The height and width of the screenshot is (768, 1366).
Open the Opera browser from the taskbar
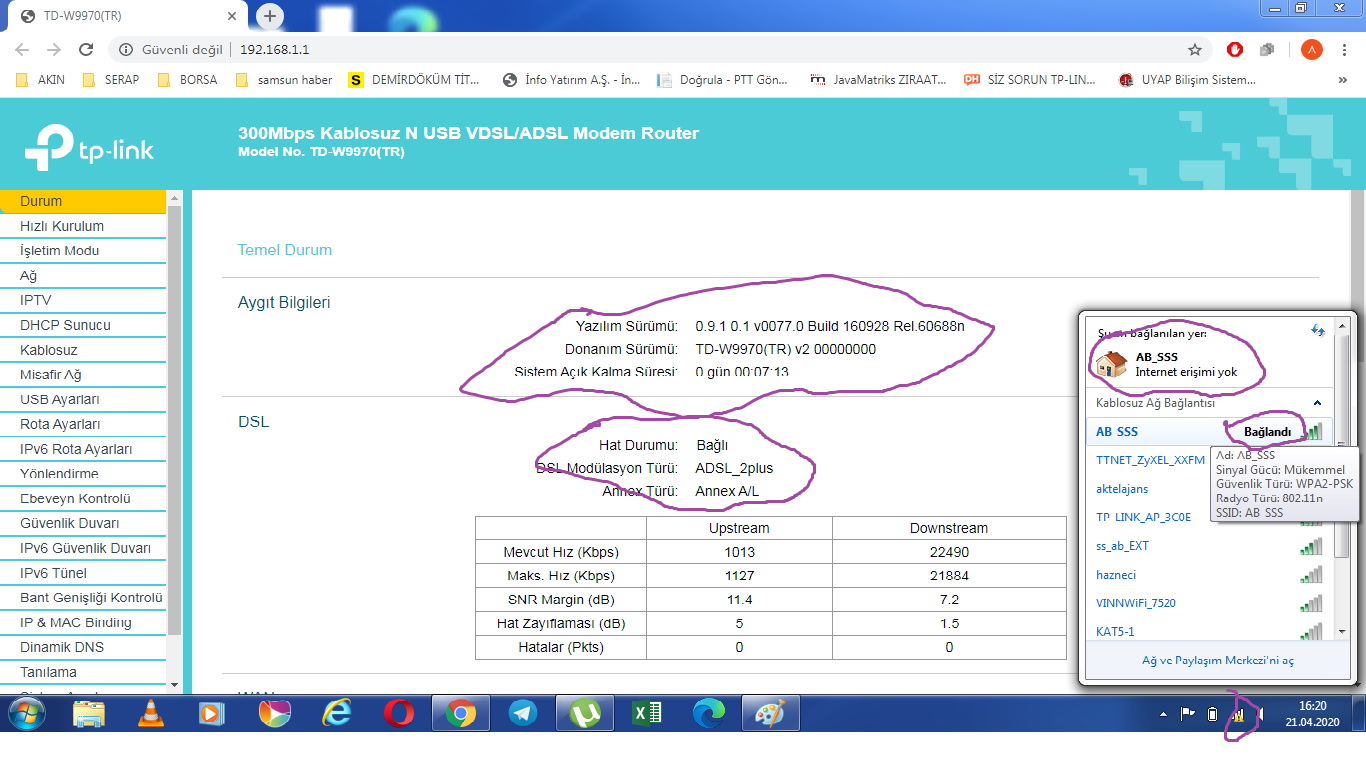(x=398, y=713)
